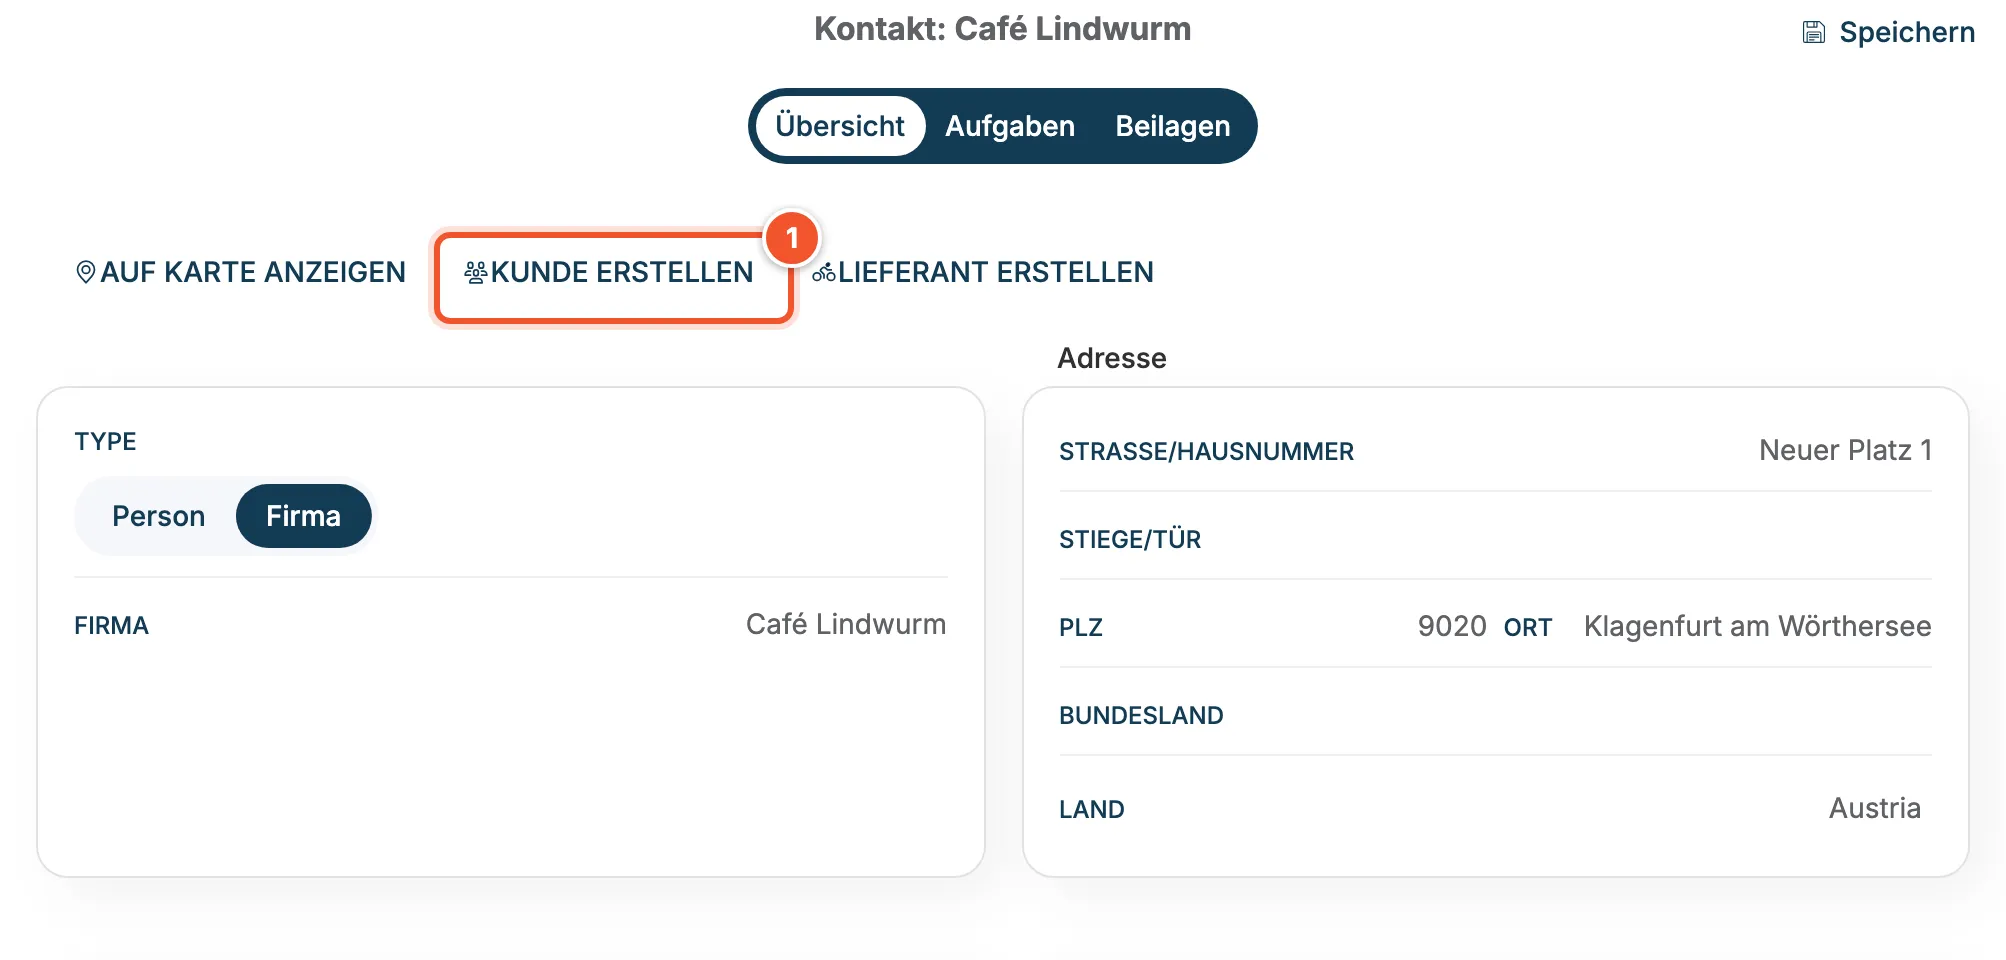Switch to the Übersicht tab
Image resolution: width=2006 pixels, height=960 pixels.
(840, 126)
